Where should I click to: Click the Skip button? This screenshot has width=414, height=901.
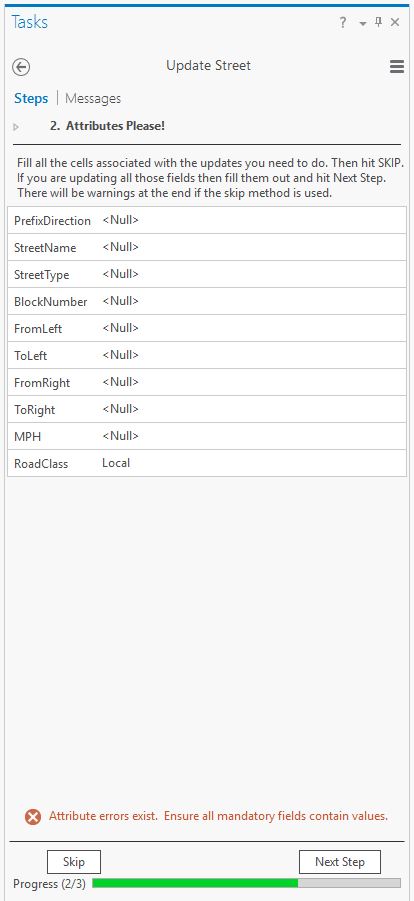[x=74, y=862]
